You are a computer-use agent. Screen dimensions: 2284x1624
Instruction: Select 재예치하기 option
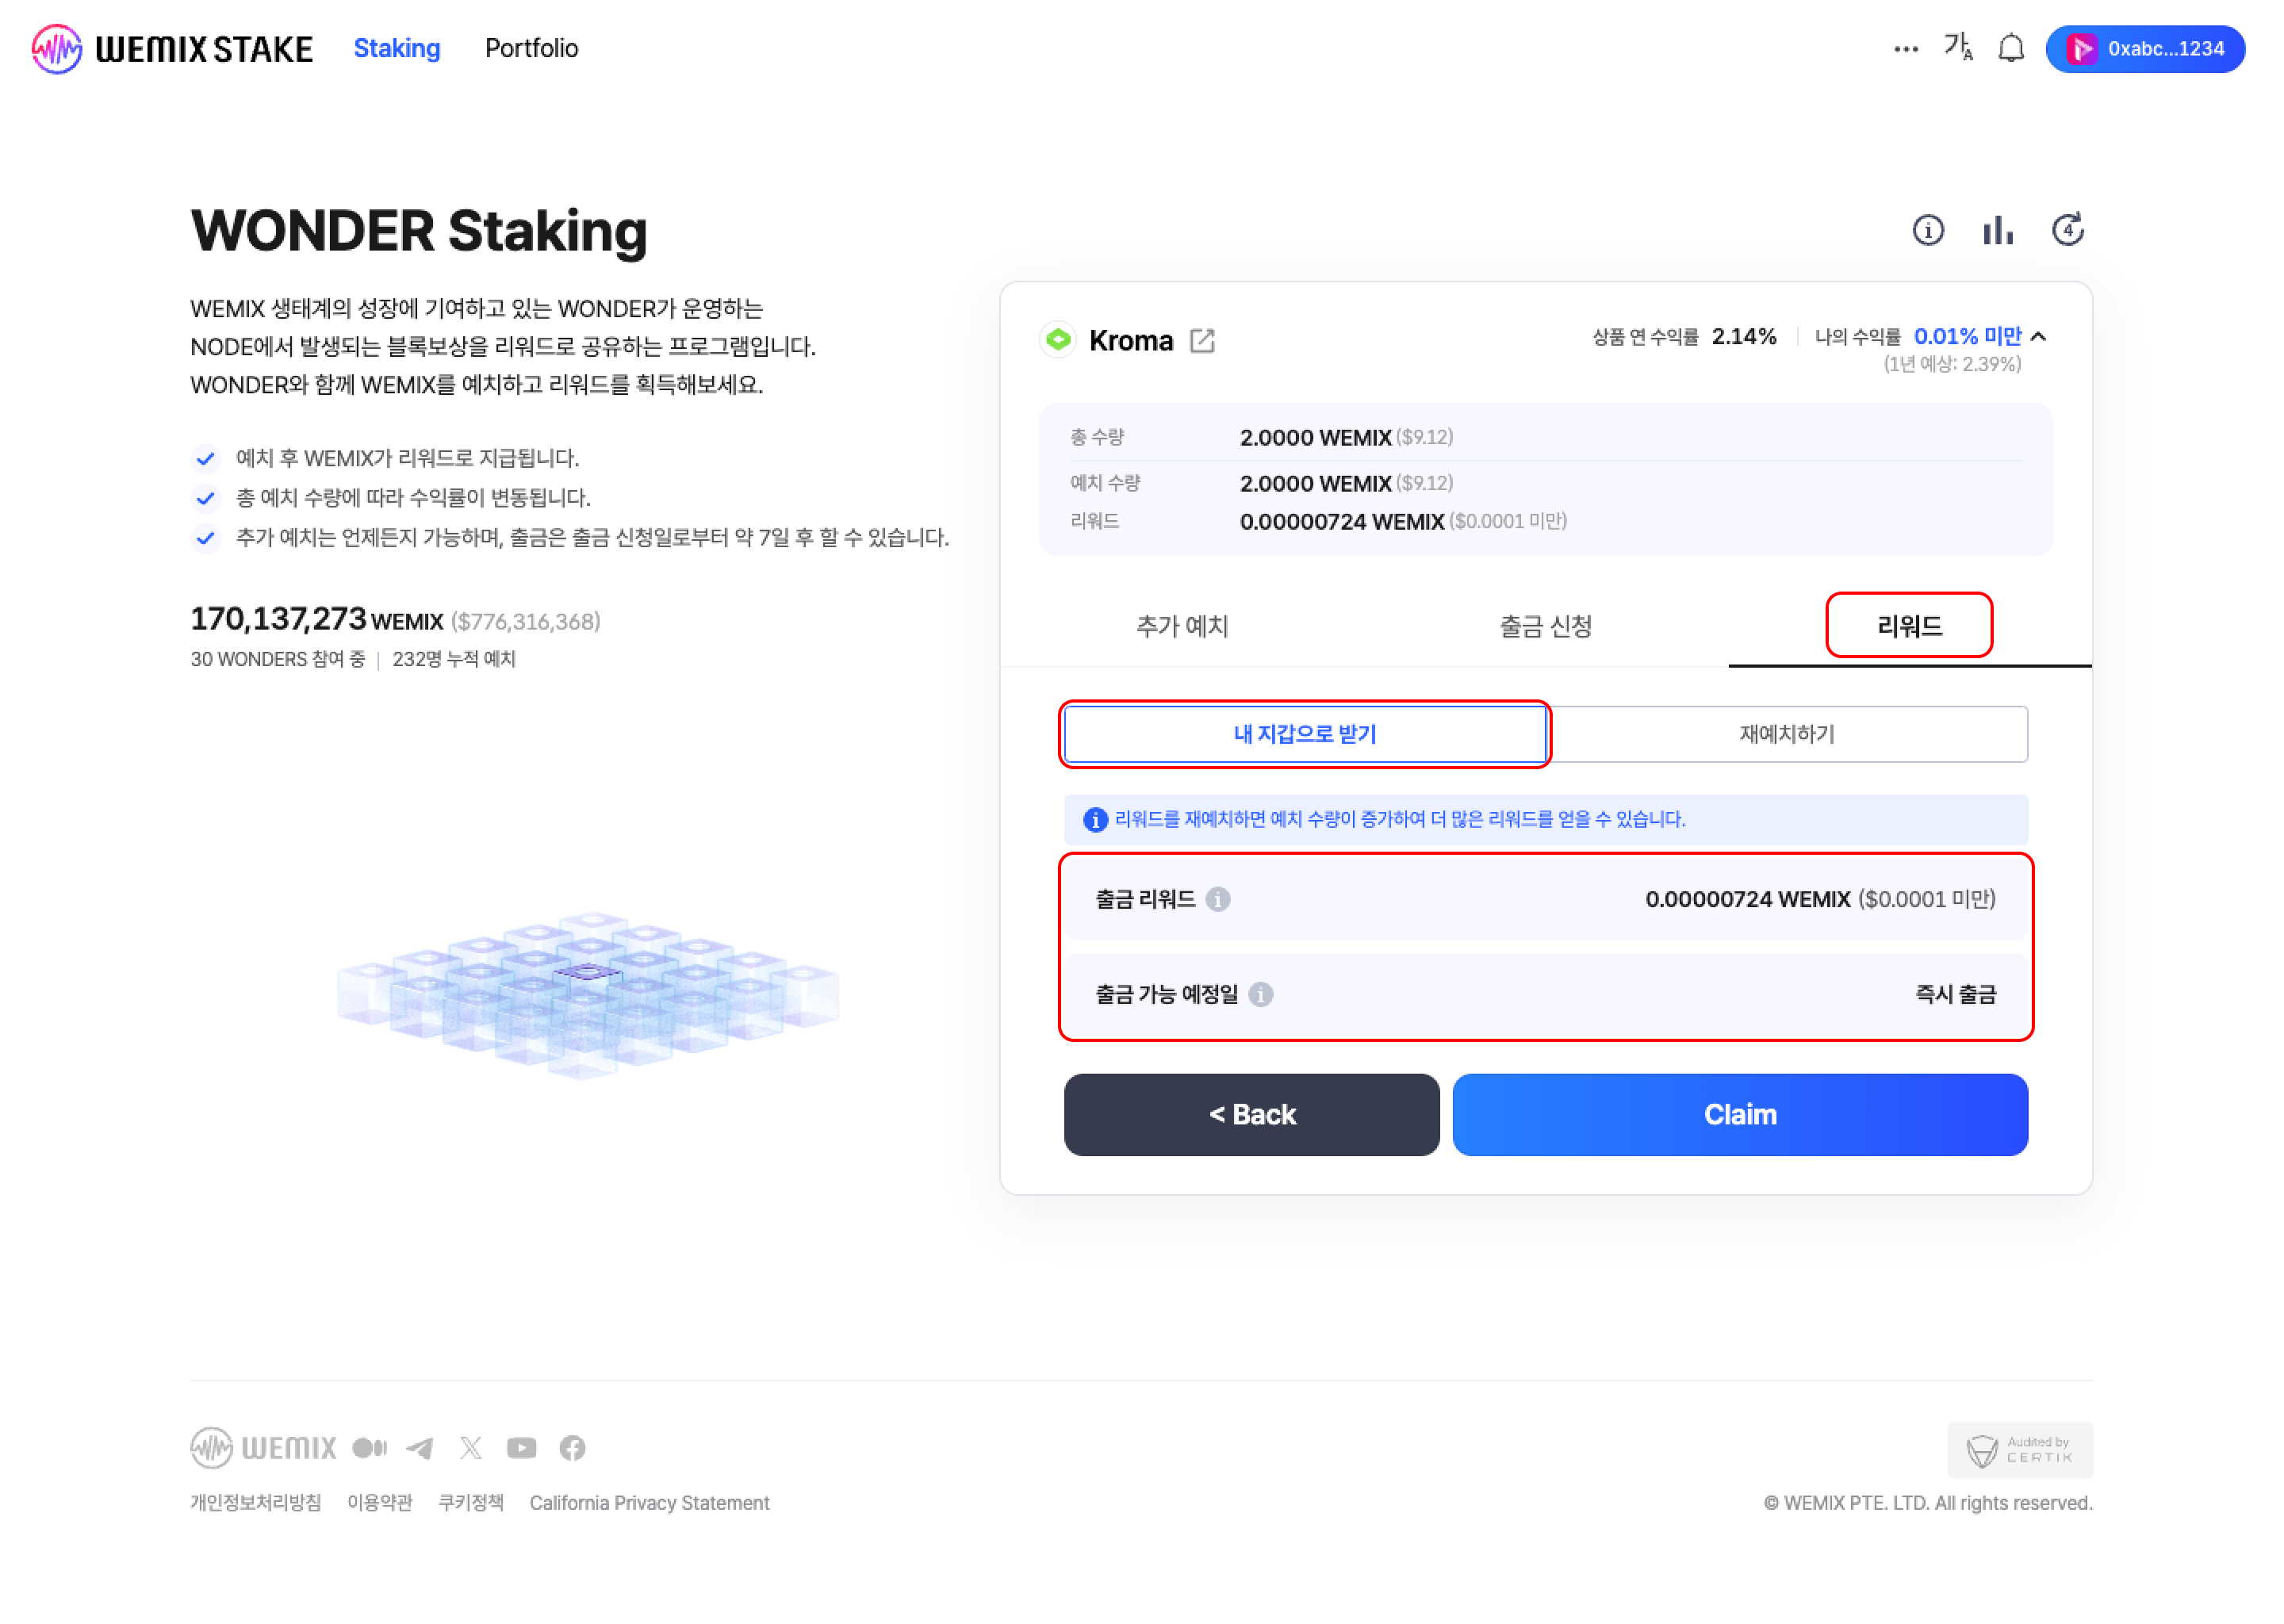[x=1786, y=734]
